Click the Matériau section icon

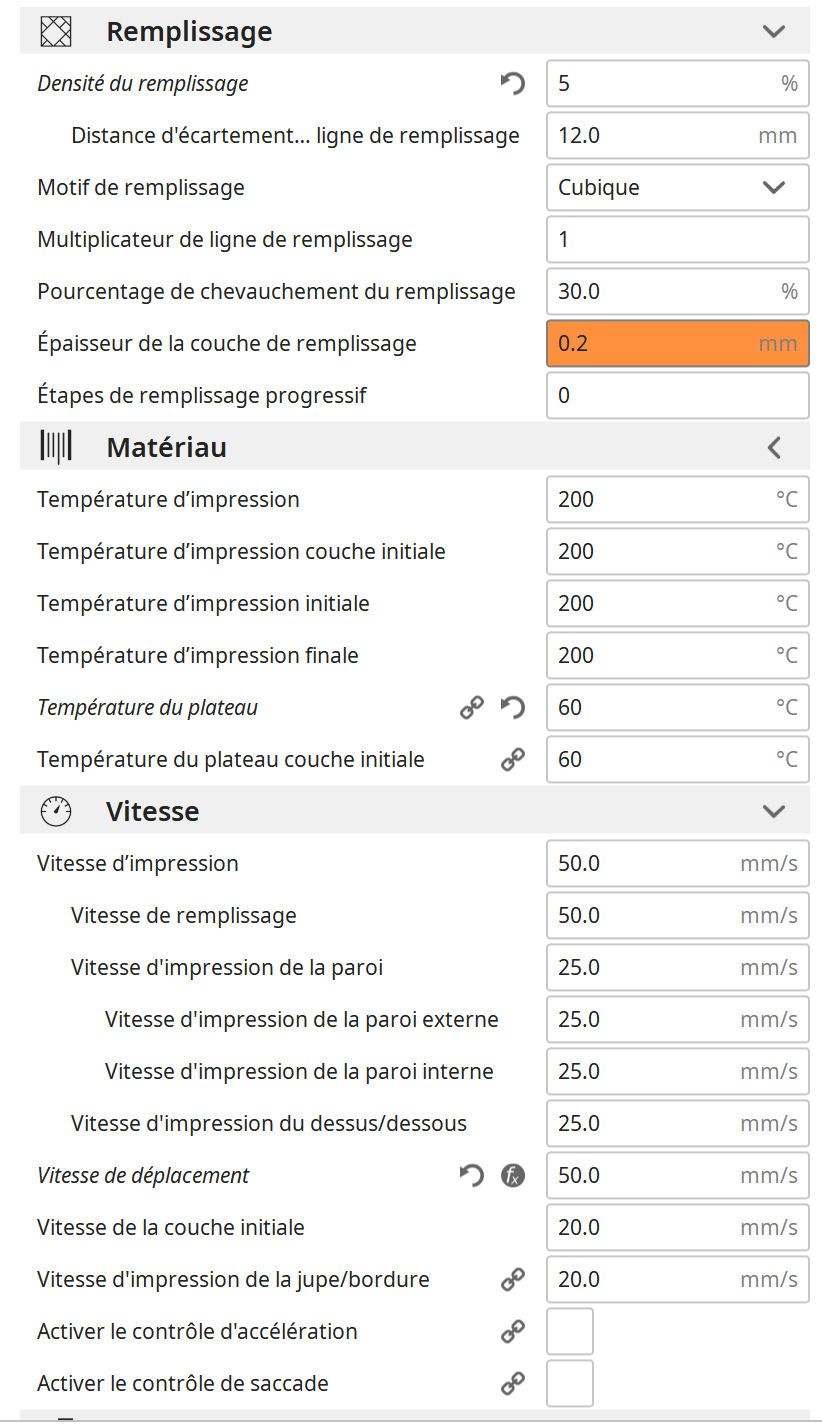pyautogui.click(x=56, y=447)
